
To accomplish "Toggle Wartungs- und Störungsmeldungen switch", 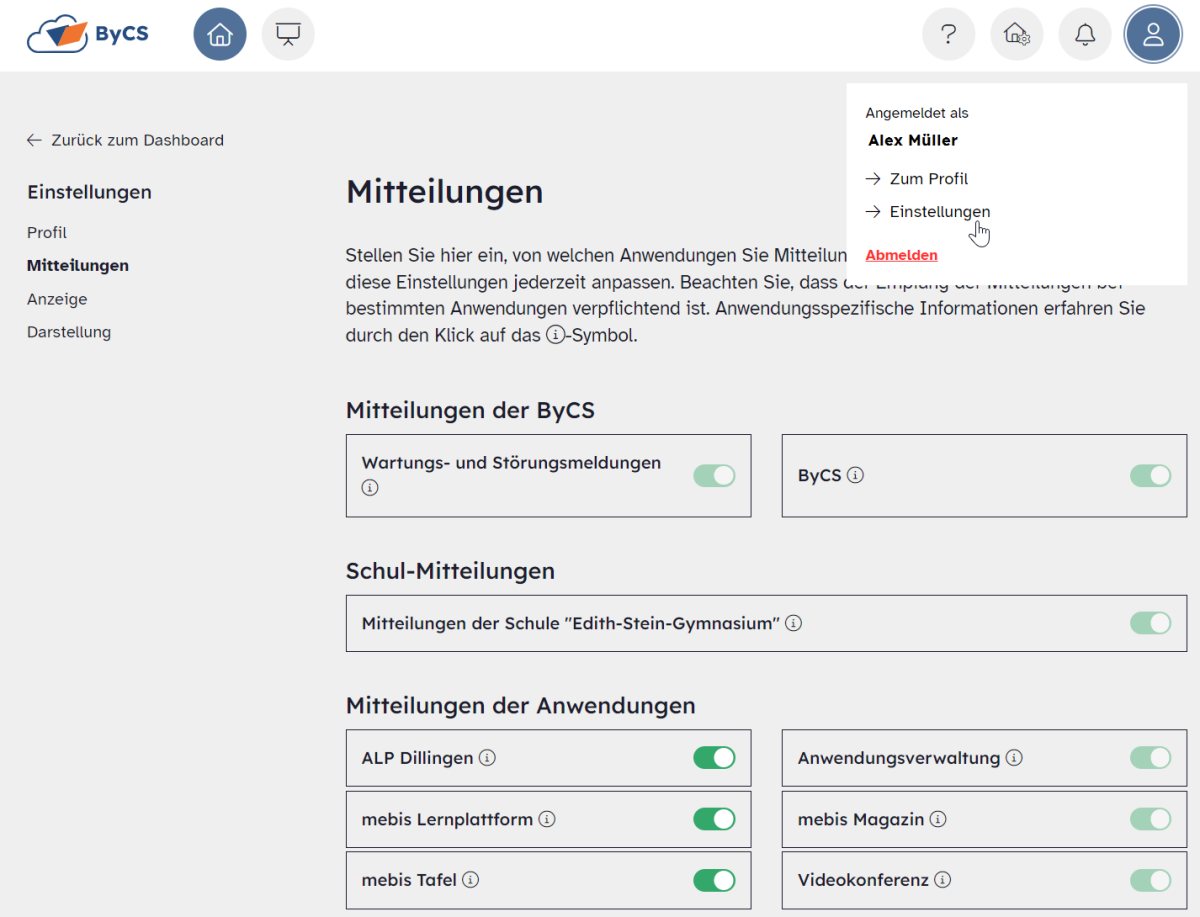I will (x=714, y=476).
